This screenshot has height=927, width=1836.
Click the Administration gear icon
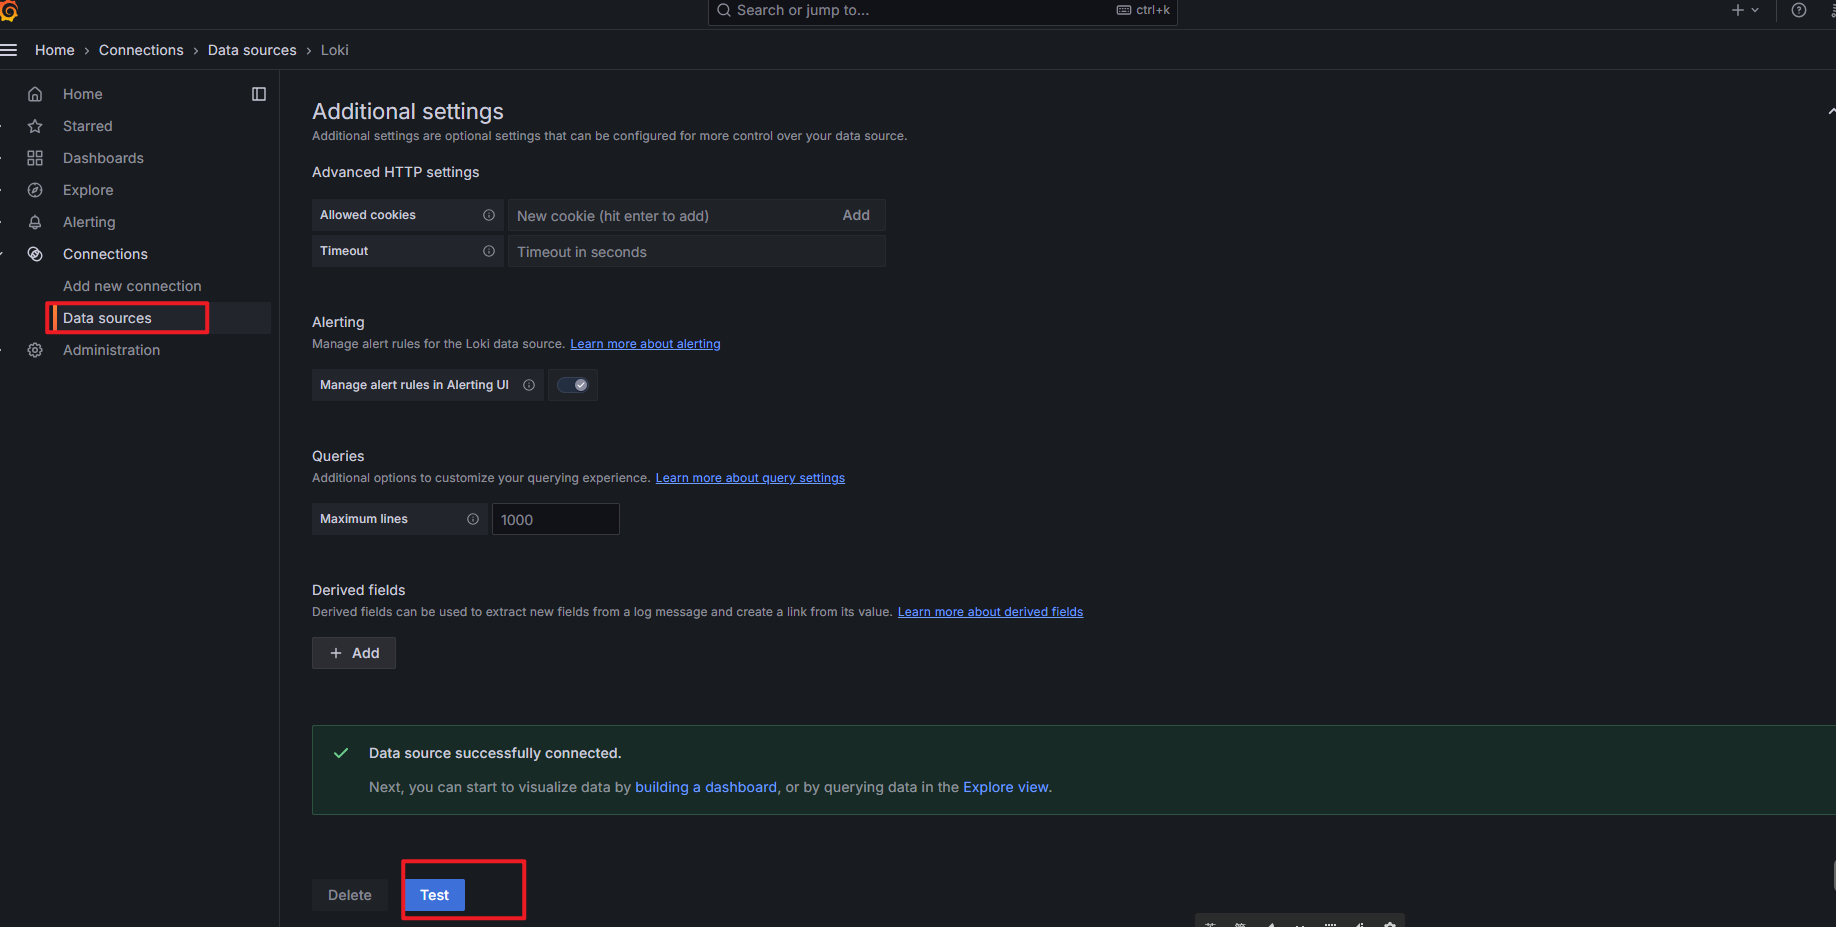tap(35, 350)
